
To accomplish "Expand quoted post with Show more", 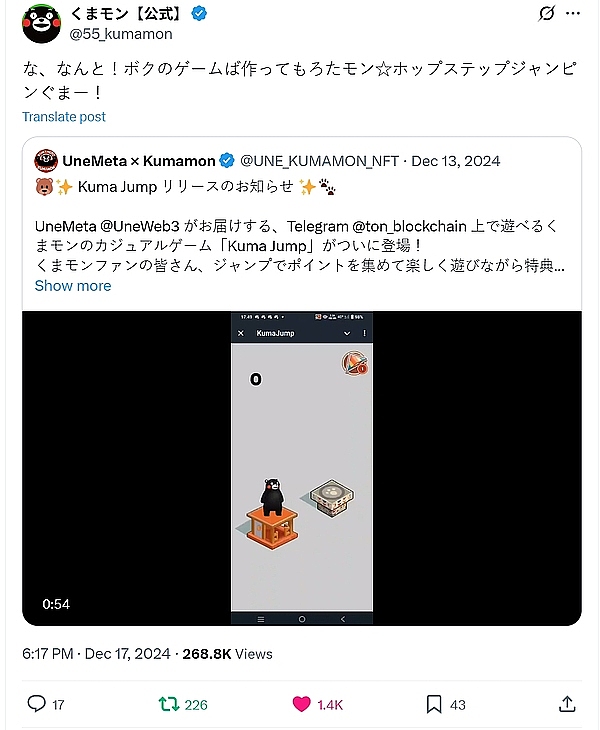I will coord(73,285).
